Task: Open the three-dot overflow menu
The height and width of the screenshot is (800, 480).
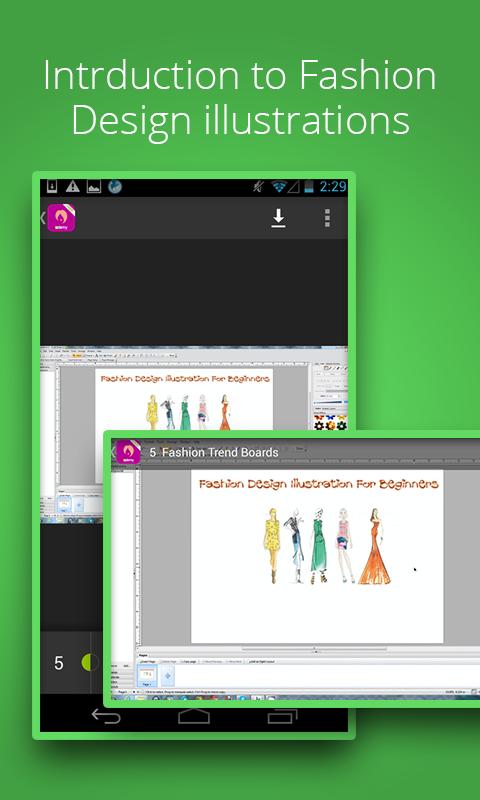Action: [327, 218]
